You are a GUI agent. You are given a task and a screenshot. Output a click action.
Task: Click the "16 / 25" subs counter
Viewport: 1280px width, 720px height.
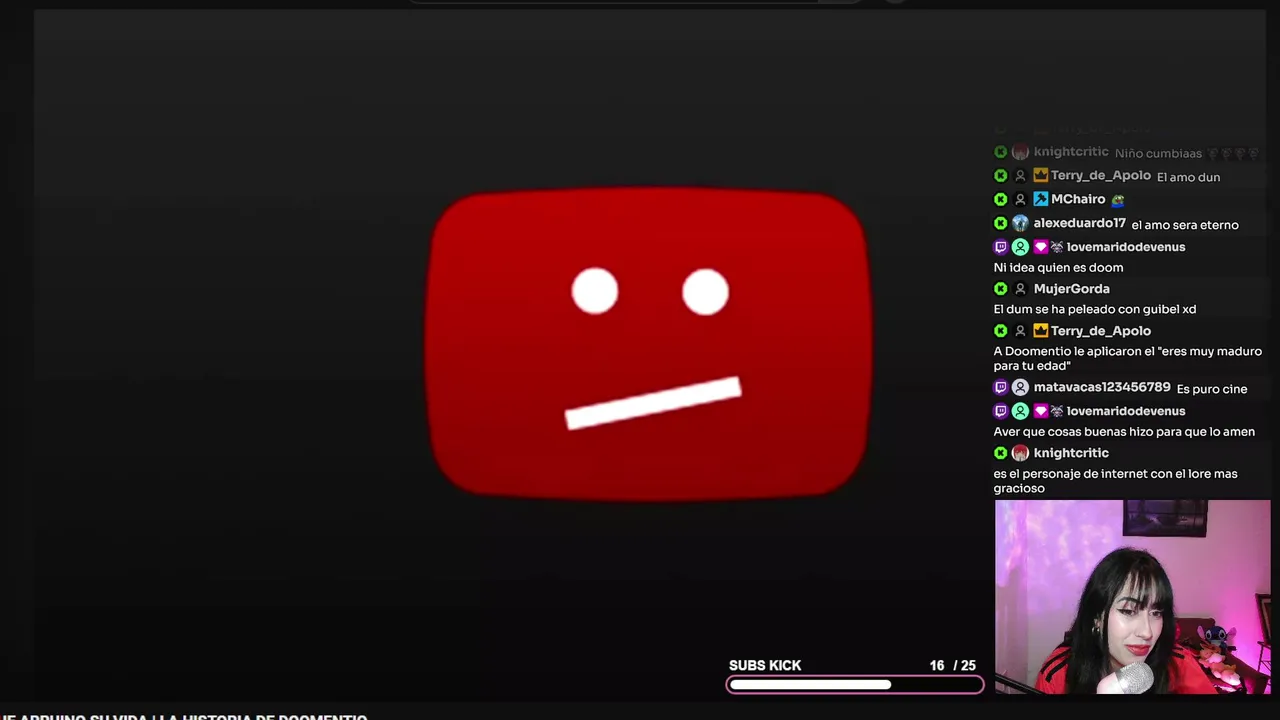pos(952,665)
